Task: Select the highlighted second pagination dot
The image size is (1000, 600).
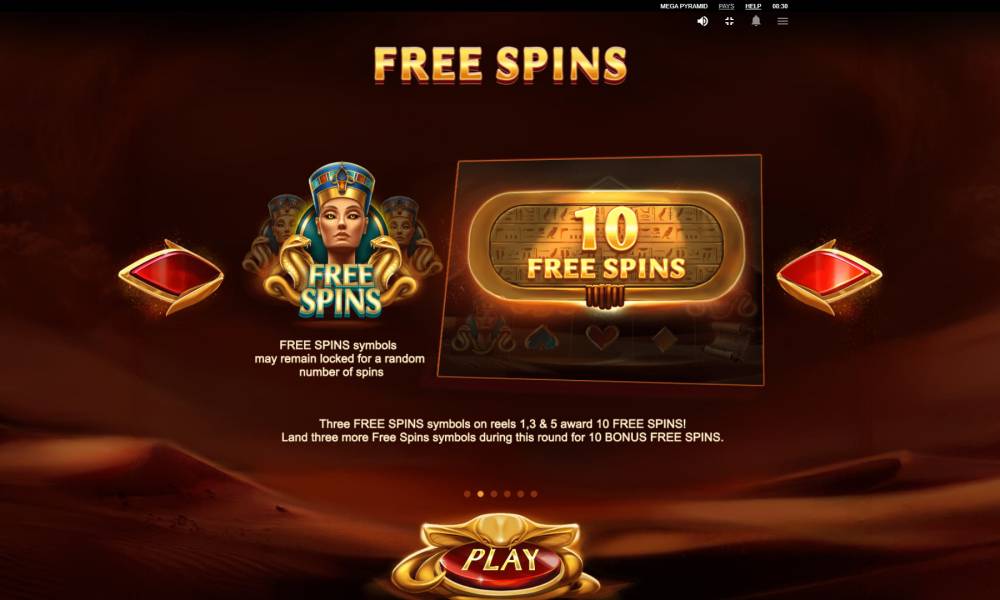Action: 480,494
